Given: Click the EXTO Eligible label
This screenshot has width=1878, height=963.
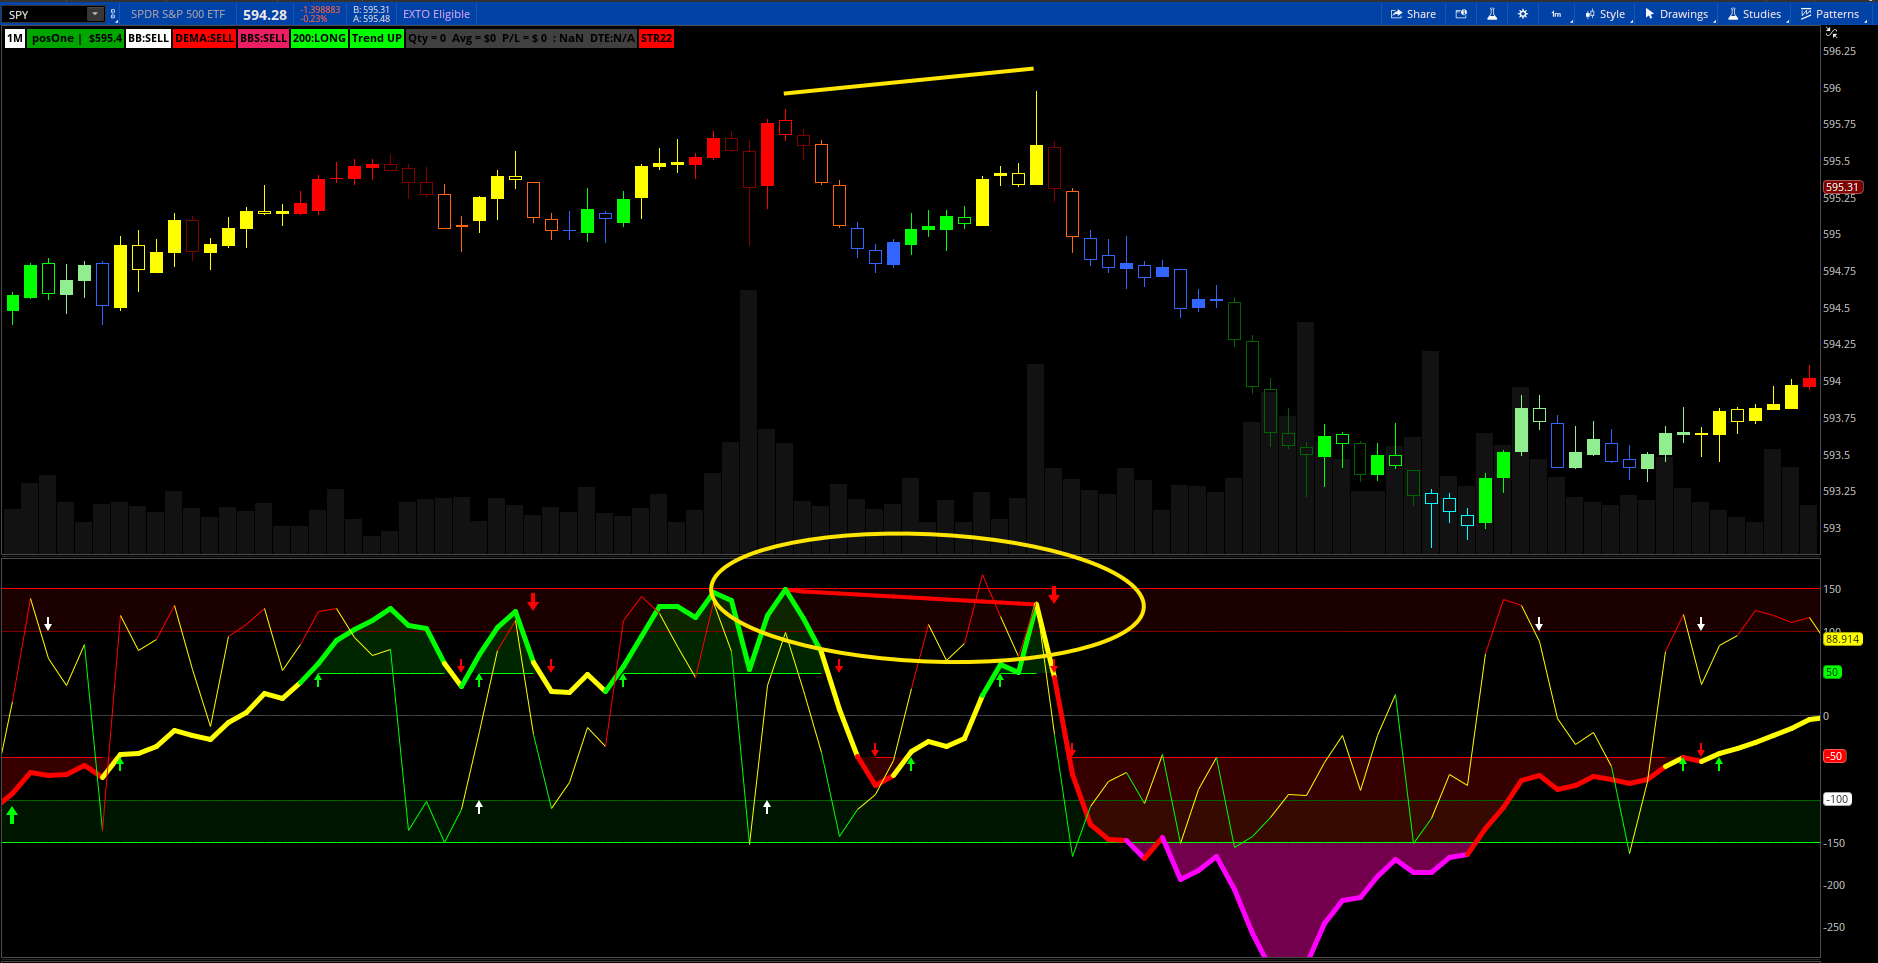Looking at the screenshot, I should [436, 14].
